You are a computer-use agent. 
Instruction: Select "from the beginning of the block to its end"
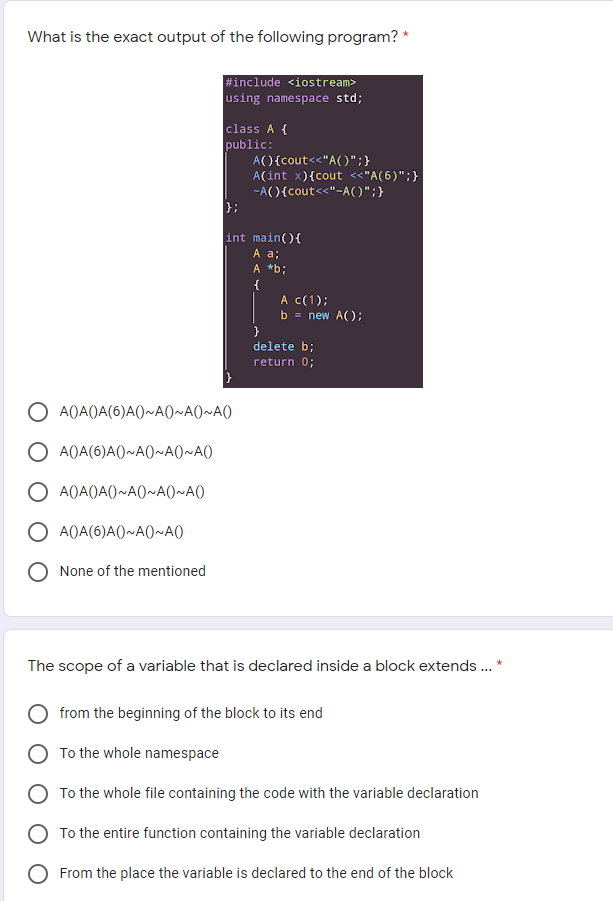tap(38, 714)
